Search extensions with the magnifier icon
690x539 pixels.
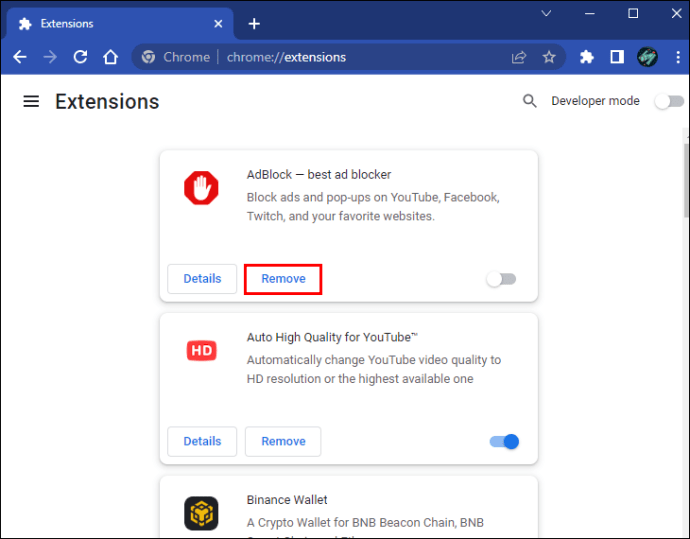click(529, 101)
